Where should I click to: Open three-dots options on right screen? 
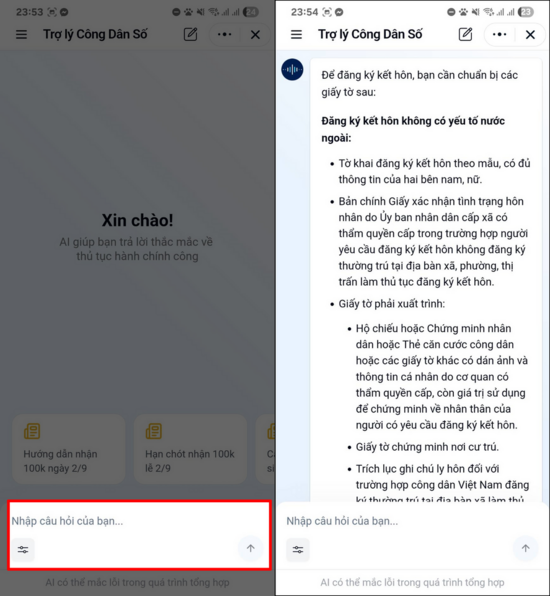[499, 35]
